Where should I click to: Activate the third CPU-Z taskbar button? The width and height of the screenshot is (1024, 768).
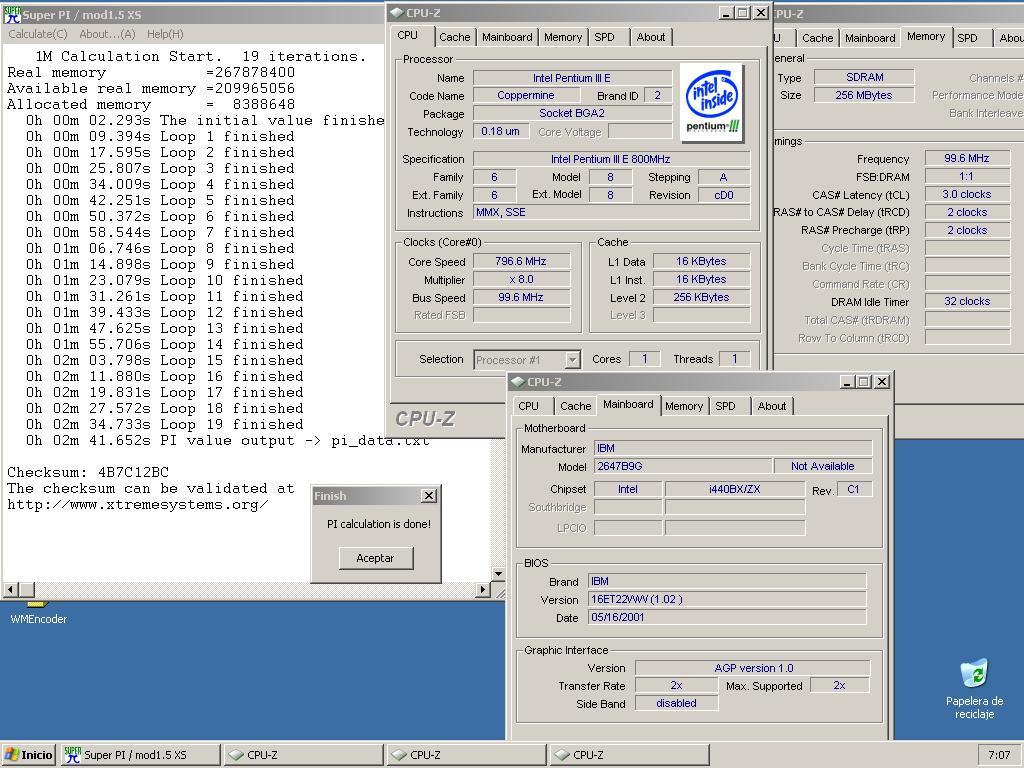pyautogui.click(x=630, y=755)
